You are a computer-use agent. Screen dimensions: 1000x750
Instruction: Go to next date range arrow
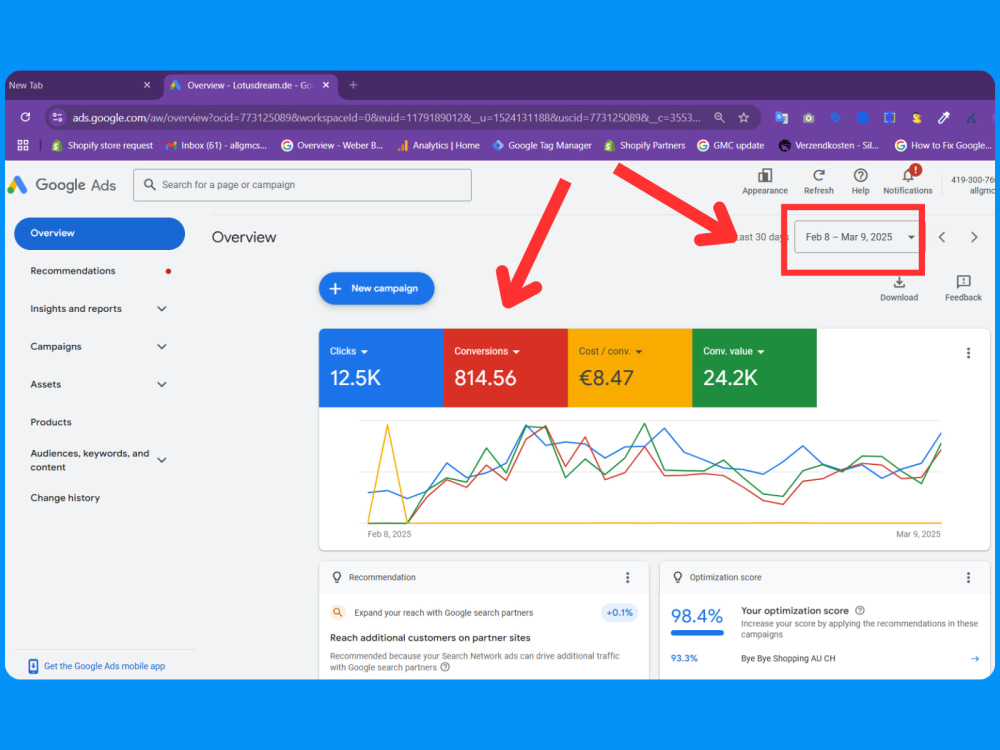[974, 237]
